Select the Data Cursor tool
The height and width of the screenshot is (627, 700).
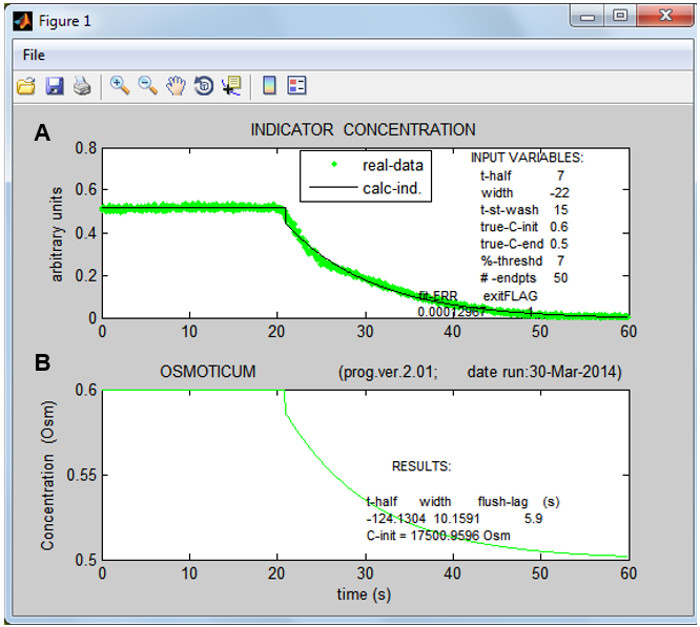tap(231, 86)
